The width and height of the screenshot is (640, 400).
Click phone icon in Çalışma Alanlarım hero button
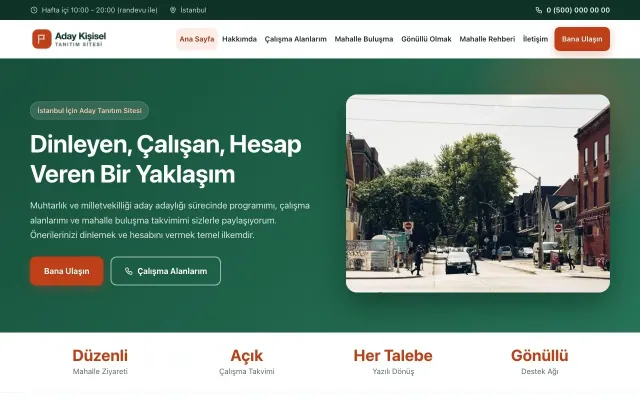(x=129, y=271)
